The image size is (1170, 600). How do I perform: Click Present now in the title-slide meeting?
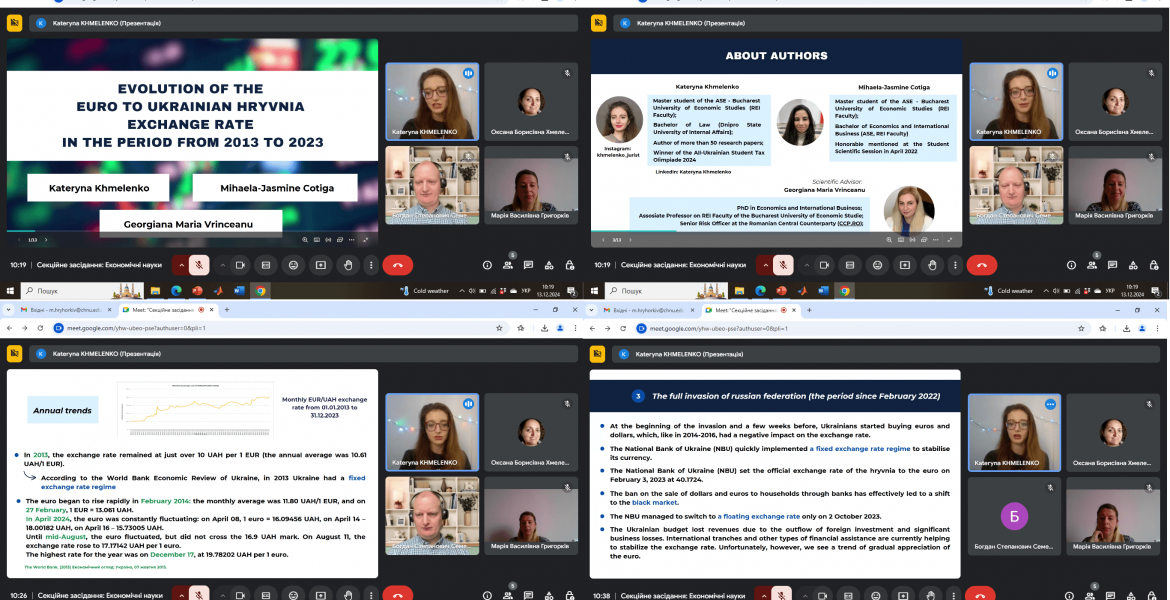tap(321, 265)
